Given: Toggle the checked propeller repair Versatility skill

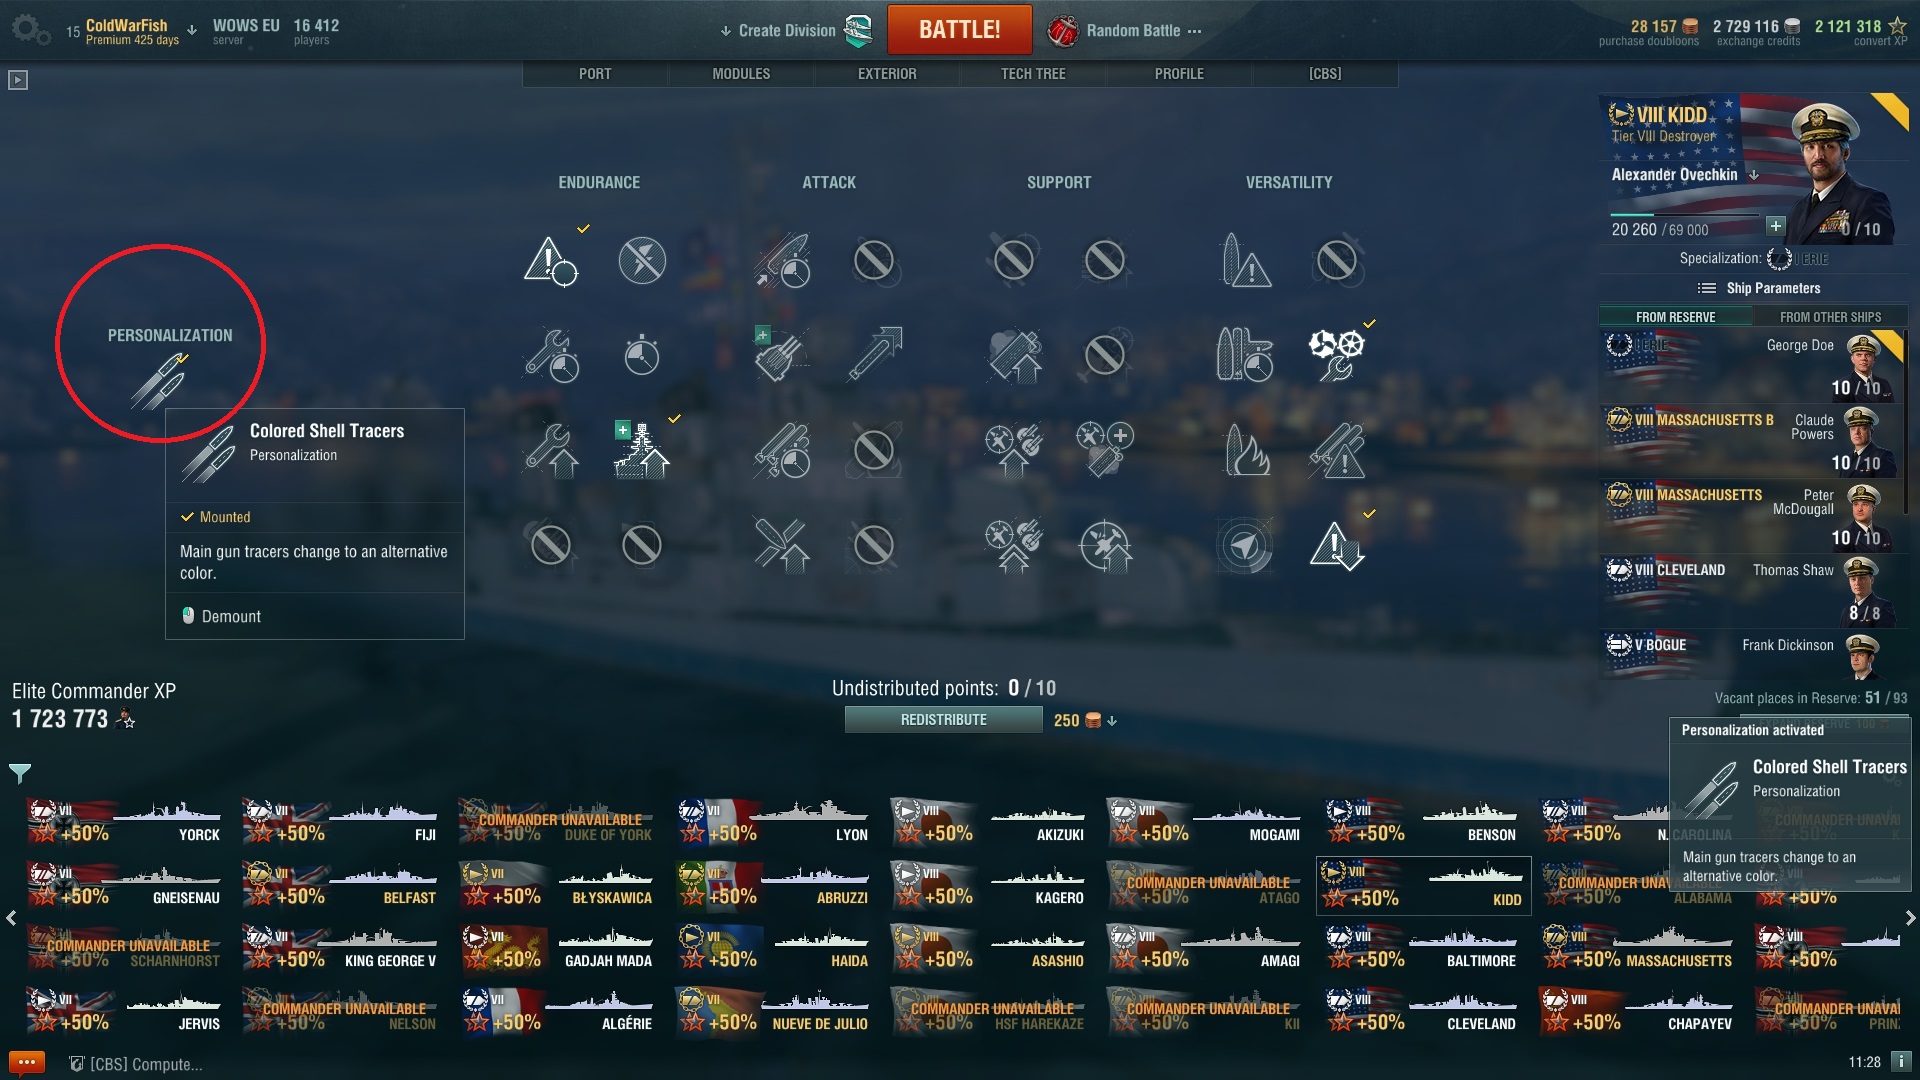Looking at the screenshot, I should (x=1337, y=355).
